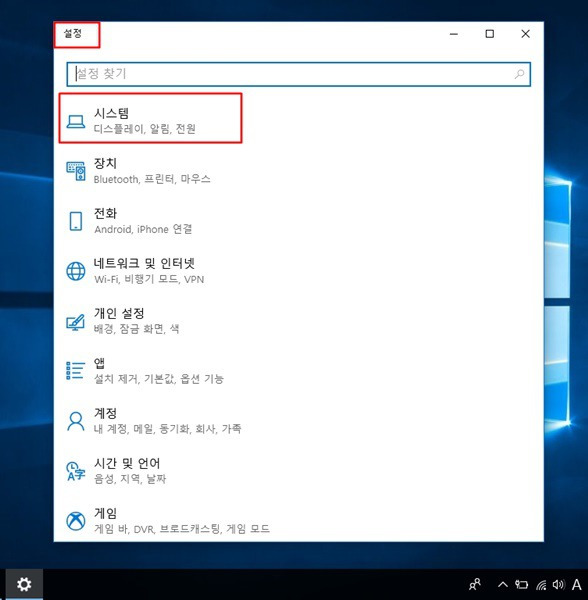
Task: Open 시간 및 언어 category title
Action: pyautogui.click(x=127, y=463)
